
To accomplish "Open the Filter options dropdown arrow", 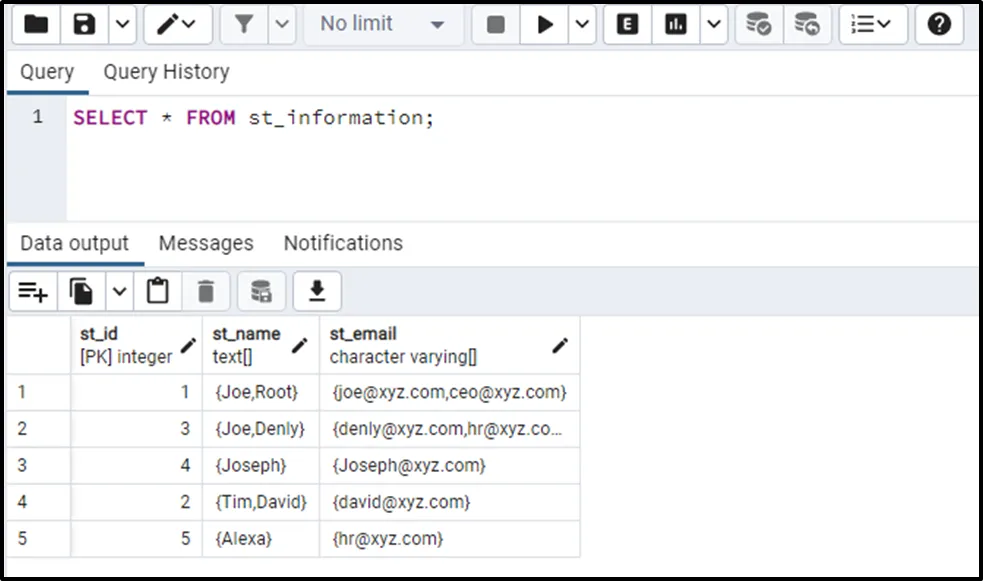I will pos(282,25).
